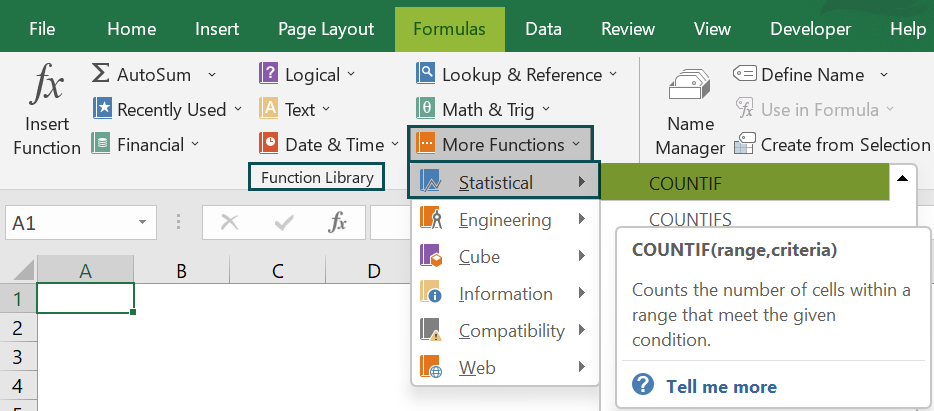Screen dimensions: 934x411
Task: Switch to the Page Layout tab
Action: click(326, 29)
